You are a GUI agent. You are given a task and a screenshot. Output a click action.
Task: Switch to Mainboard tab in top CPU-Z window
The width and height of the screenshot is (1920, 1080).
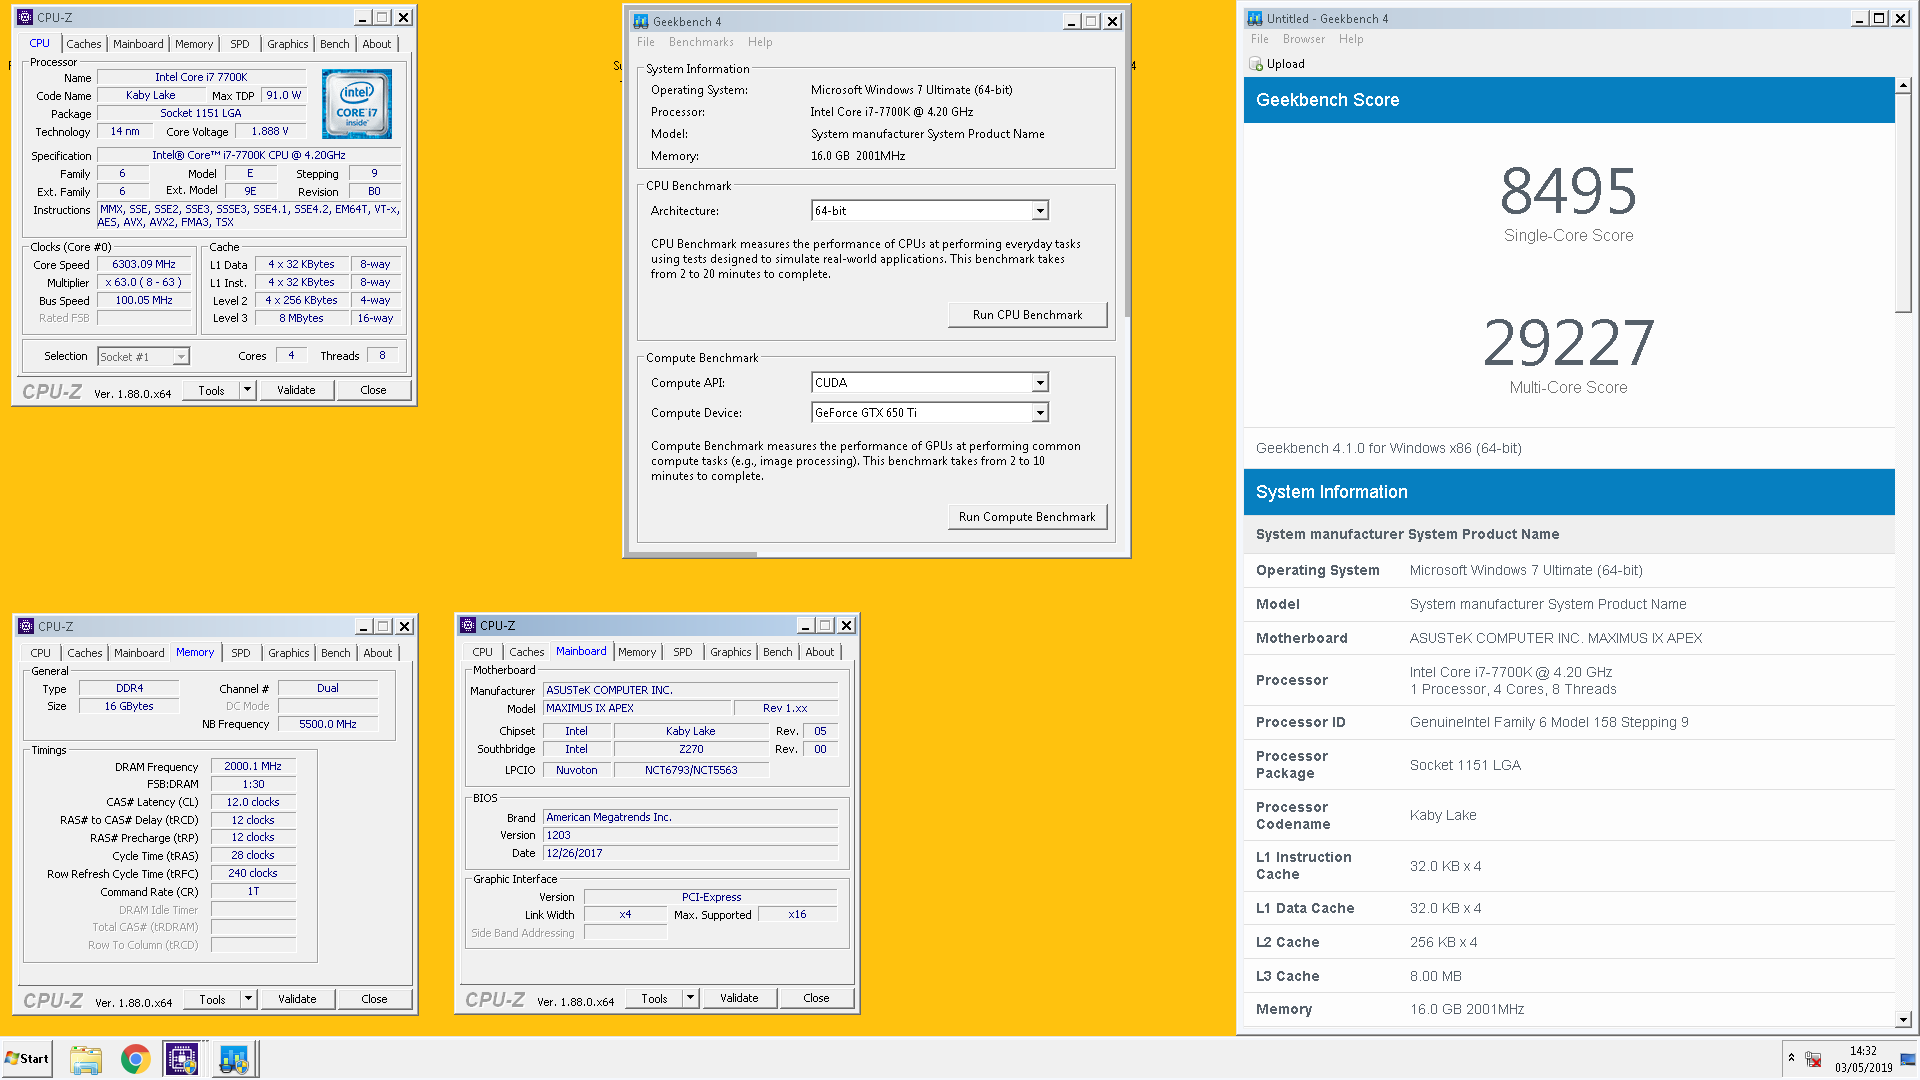click(138, 44)
